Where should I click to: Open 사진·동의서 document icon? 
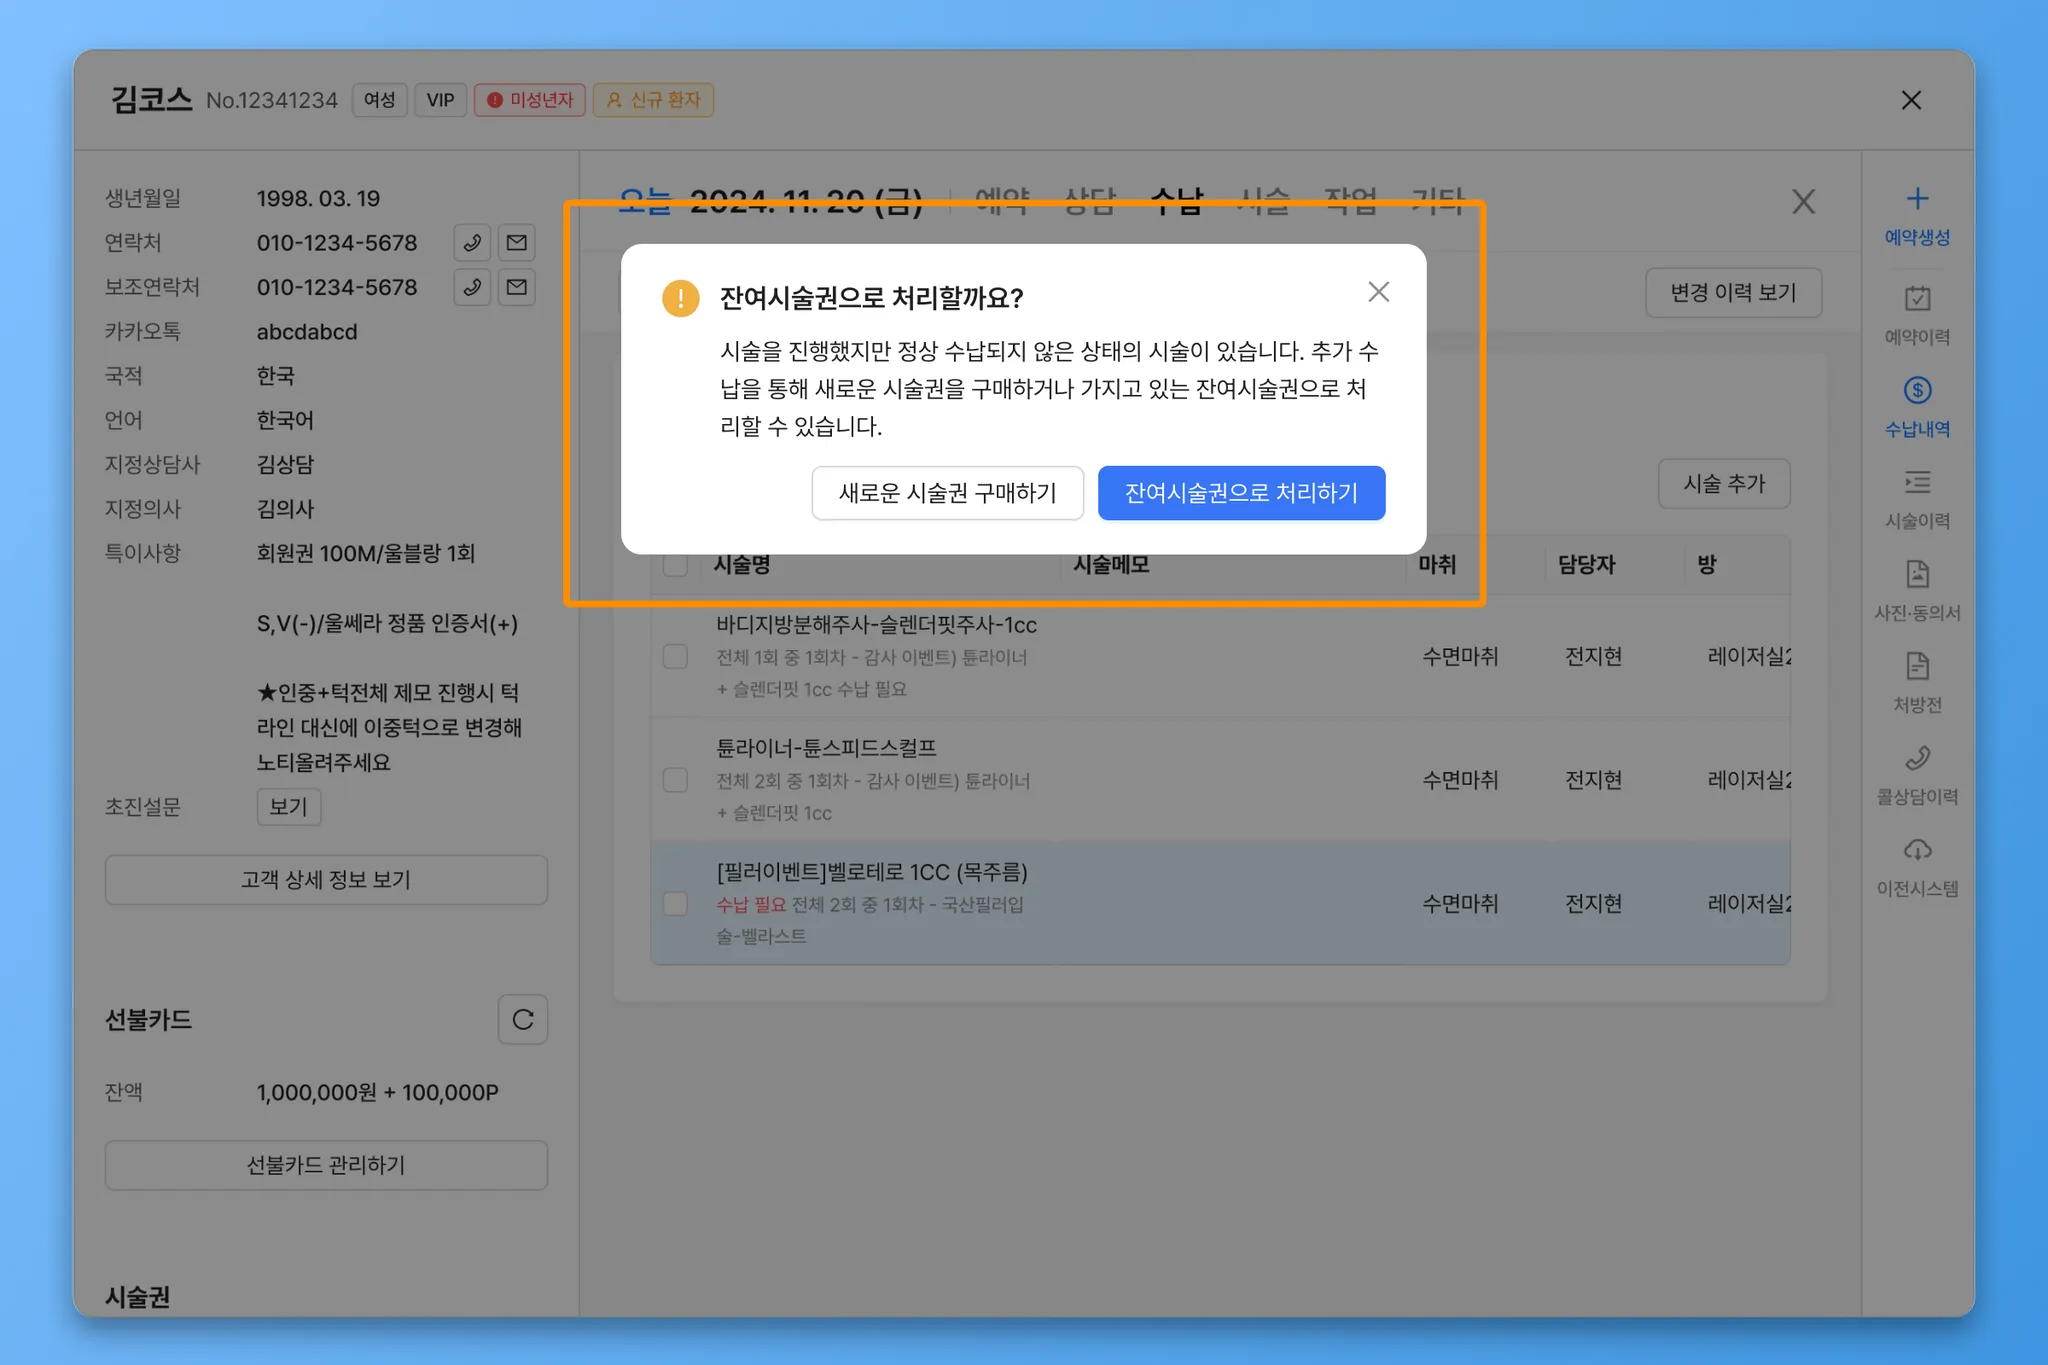click(1916, 575)
